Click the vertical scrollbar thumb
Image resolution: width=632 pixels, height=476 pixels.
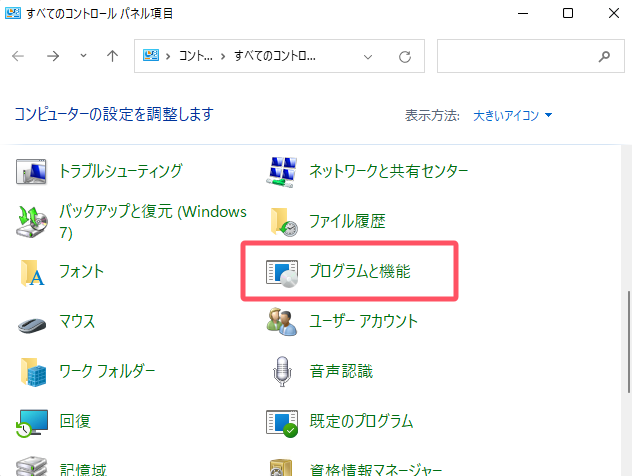(x=628, y=341)
